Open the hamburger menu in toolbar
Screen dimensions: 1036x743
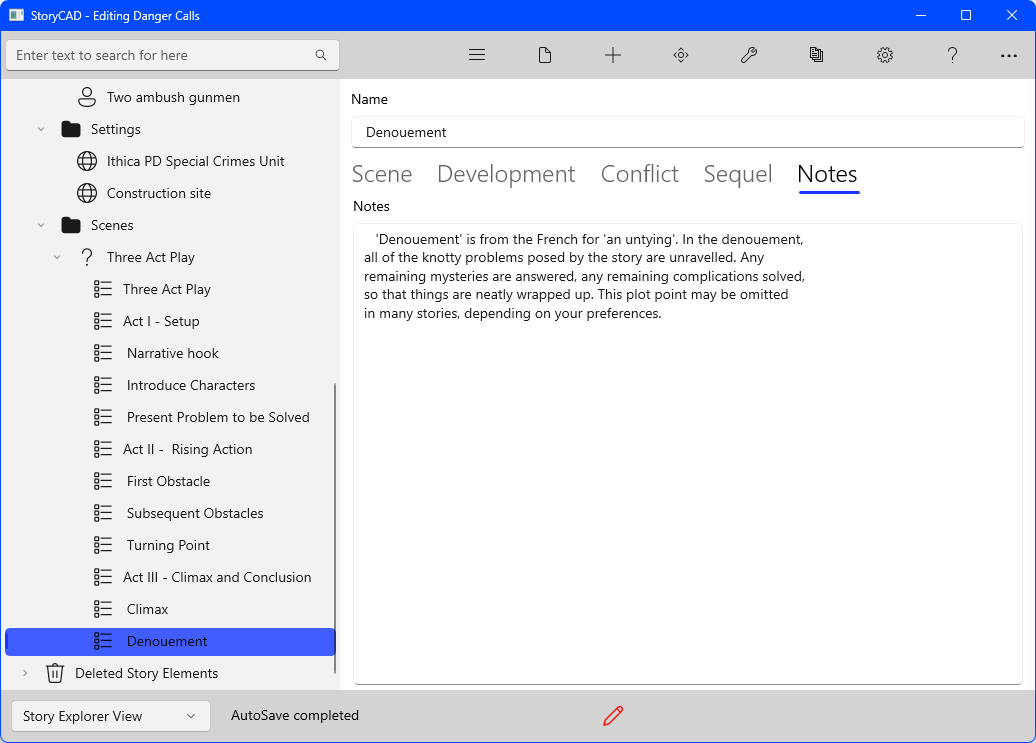tap(477, 55)
